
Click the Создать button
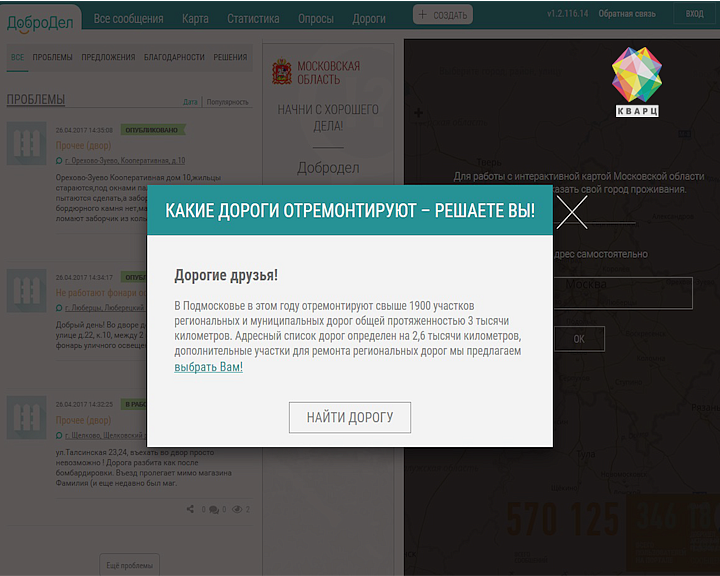[443, 15]
